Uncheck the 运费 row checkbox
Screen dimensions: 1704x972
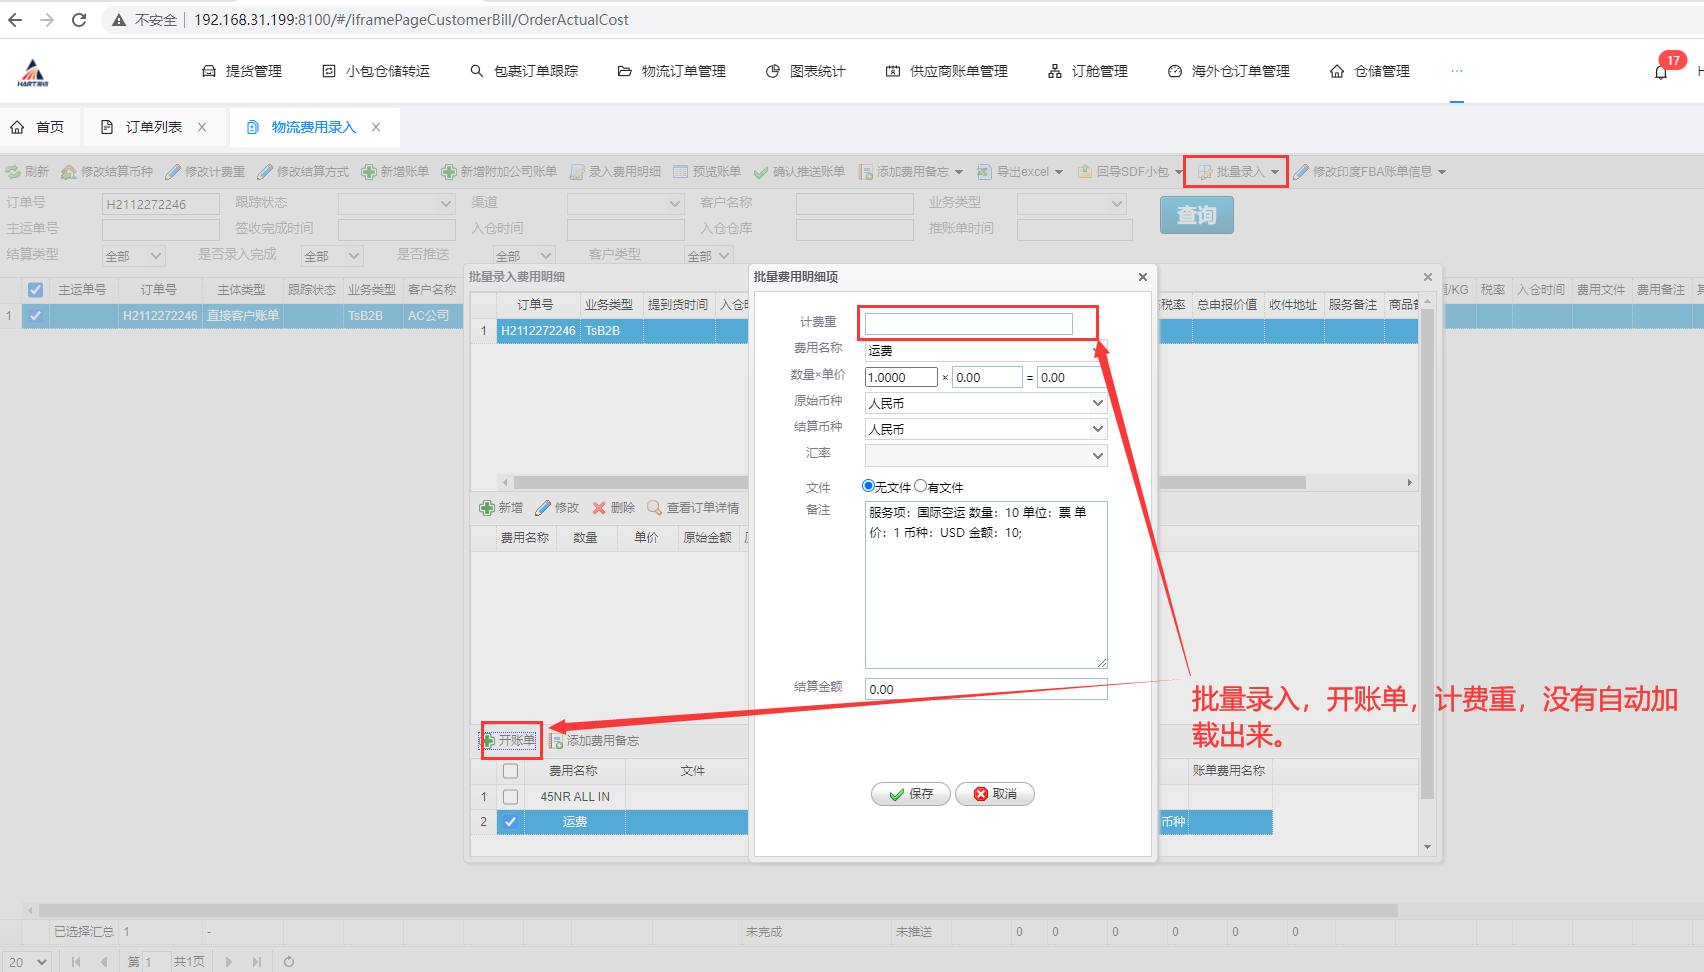[x=510, y=822]
